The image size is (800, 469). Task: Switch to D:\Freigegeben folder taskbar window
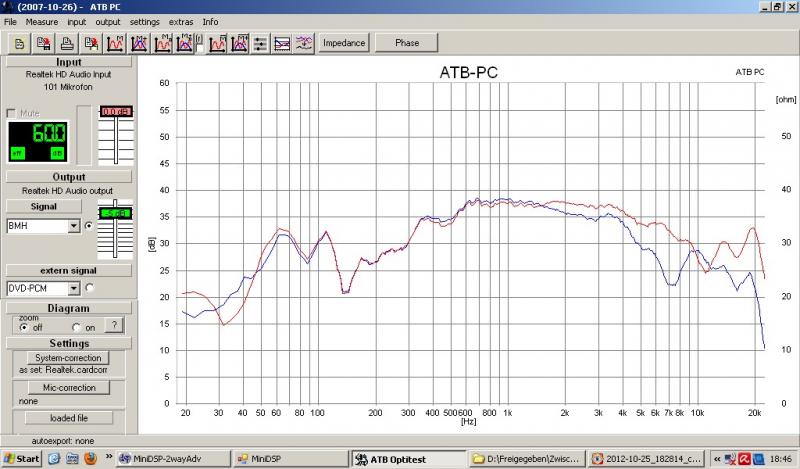click(x=527, y=459)
